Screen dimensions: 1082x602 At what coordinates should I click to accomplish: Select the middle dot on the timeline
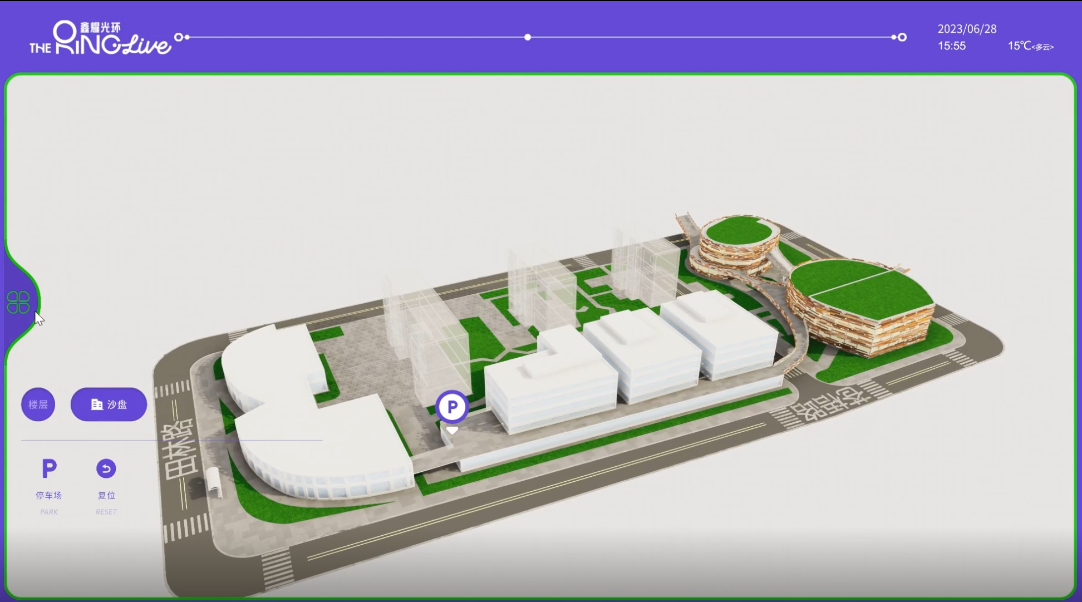click(528, 38)
